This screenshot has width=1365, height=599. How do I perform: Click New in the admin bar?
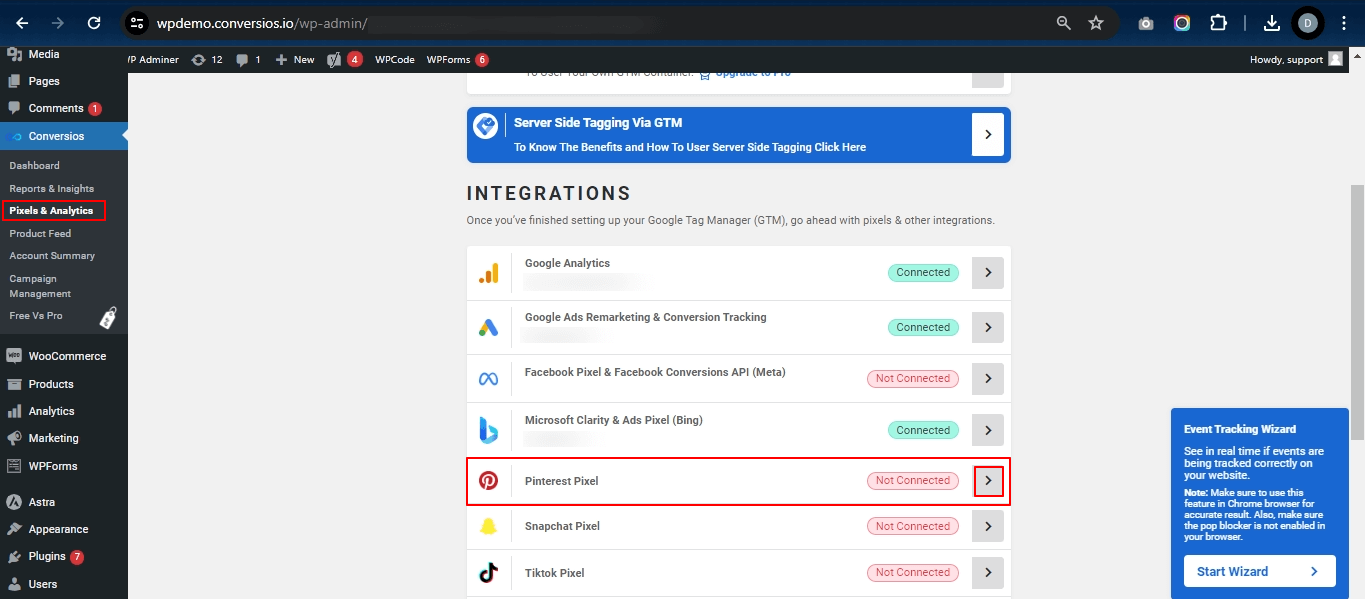point(295,60)
